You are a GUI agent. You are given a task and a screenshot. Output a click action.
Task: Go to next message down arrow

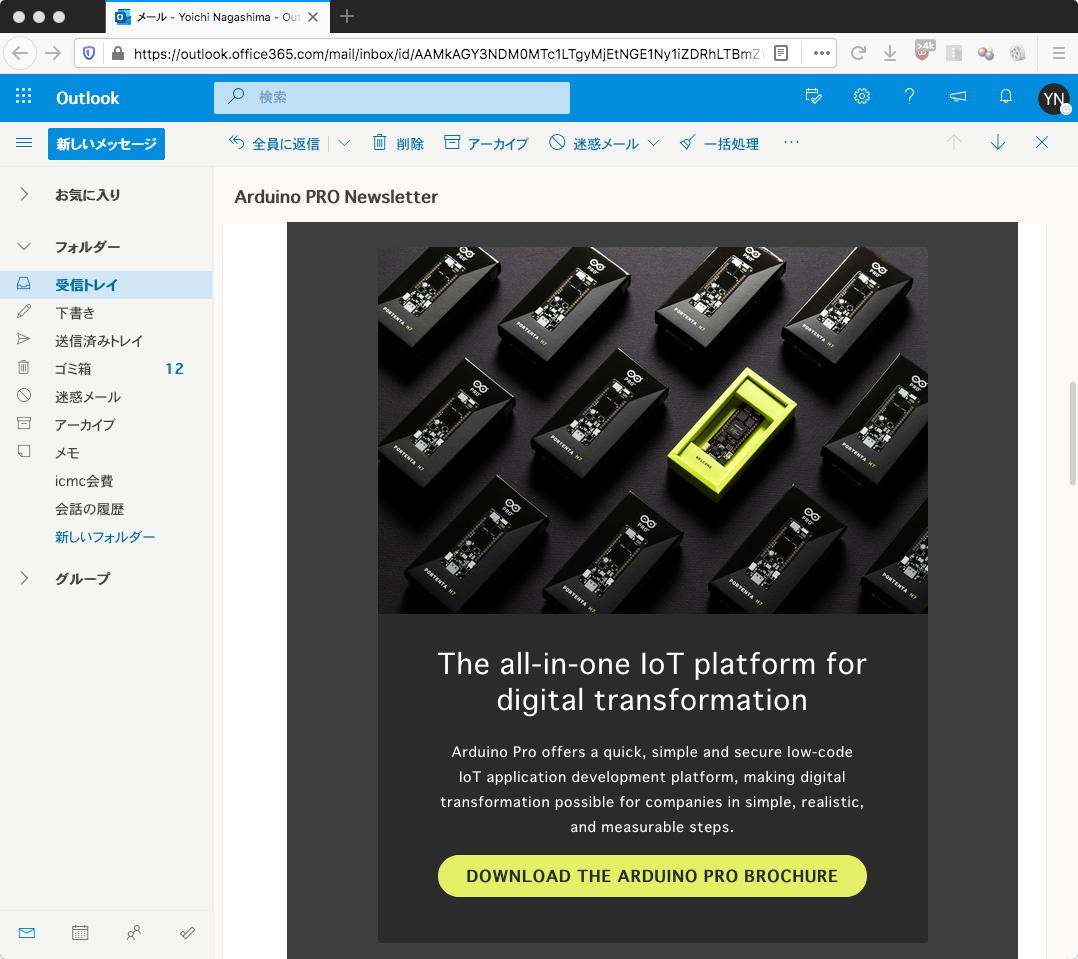pyautogui.click(x=998, y=142)
